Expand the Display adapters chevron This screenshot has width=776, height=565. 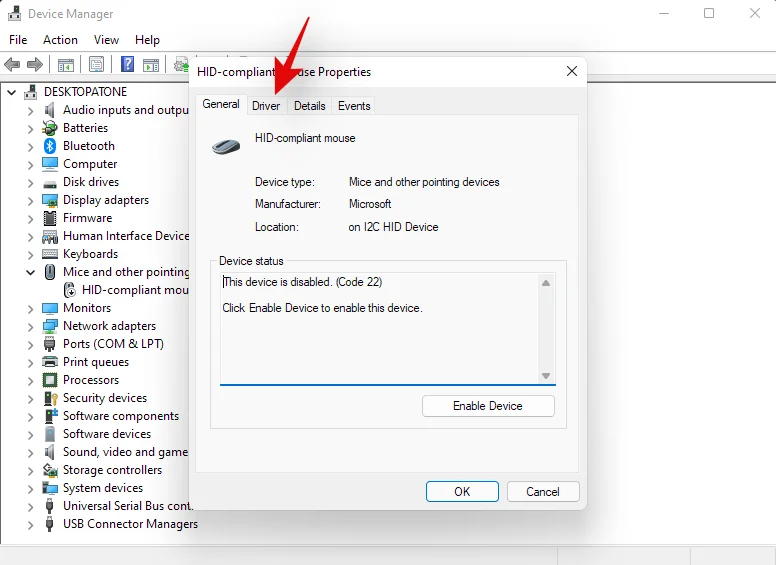30,201
